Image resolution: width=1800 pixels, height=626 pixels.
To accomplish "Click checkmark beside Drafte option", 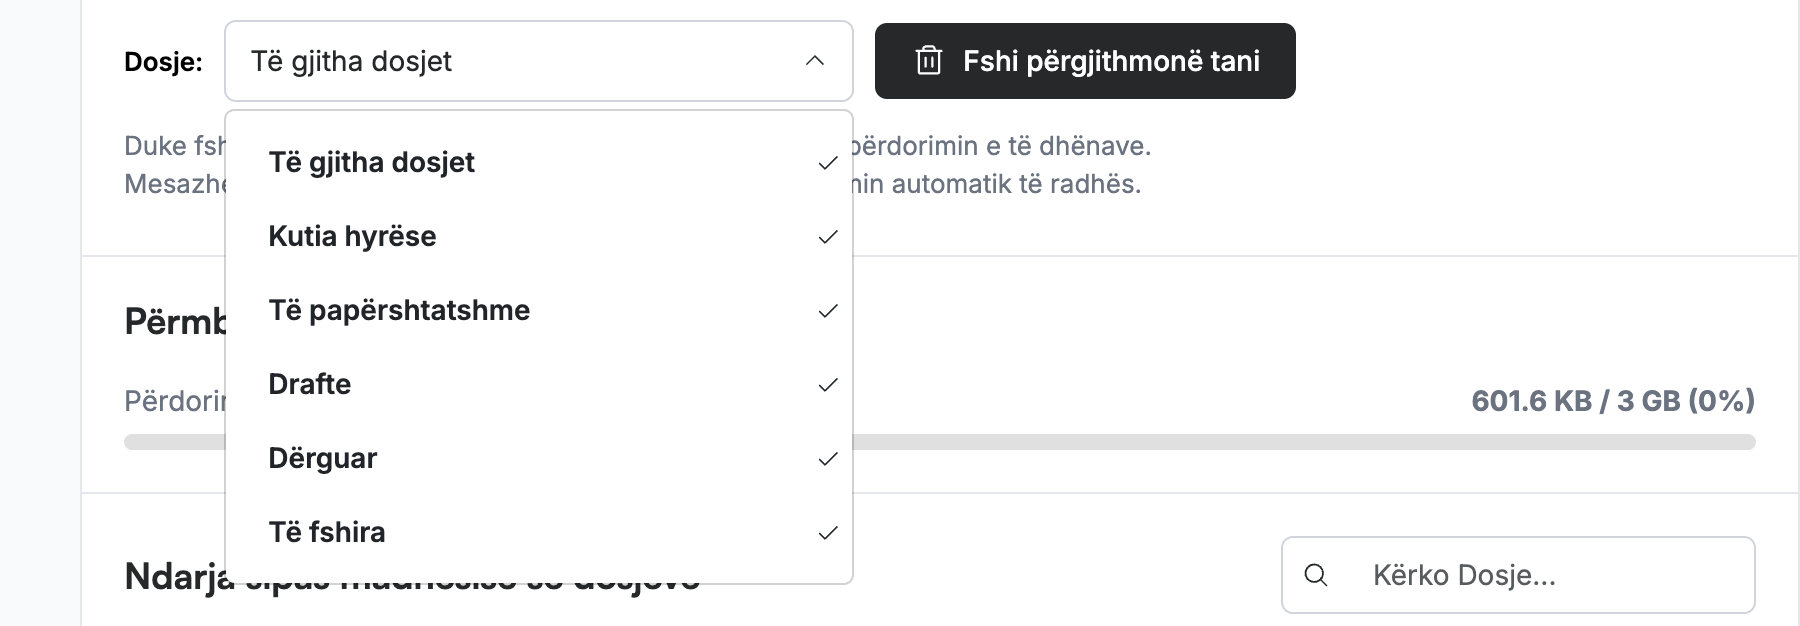I will coord(828,385).
